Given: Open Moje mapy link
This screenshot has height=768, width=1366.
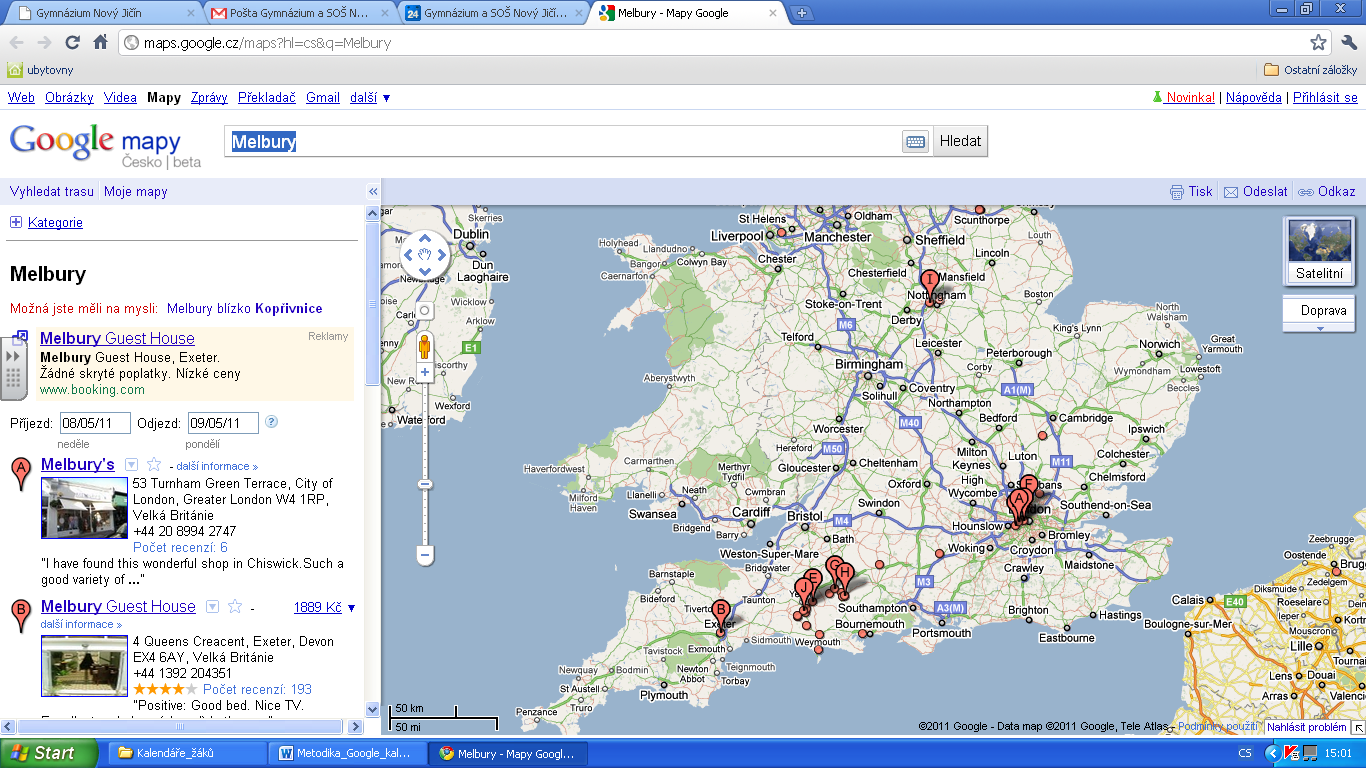Looking at the screenshot, I should [136, 192].
